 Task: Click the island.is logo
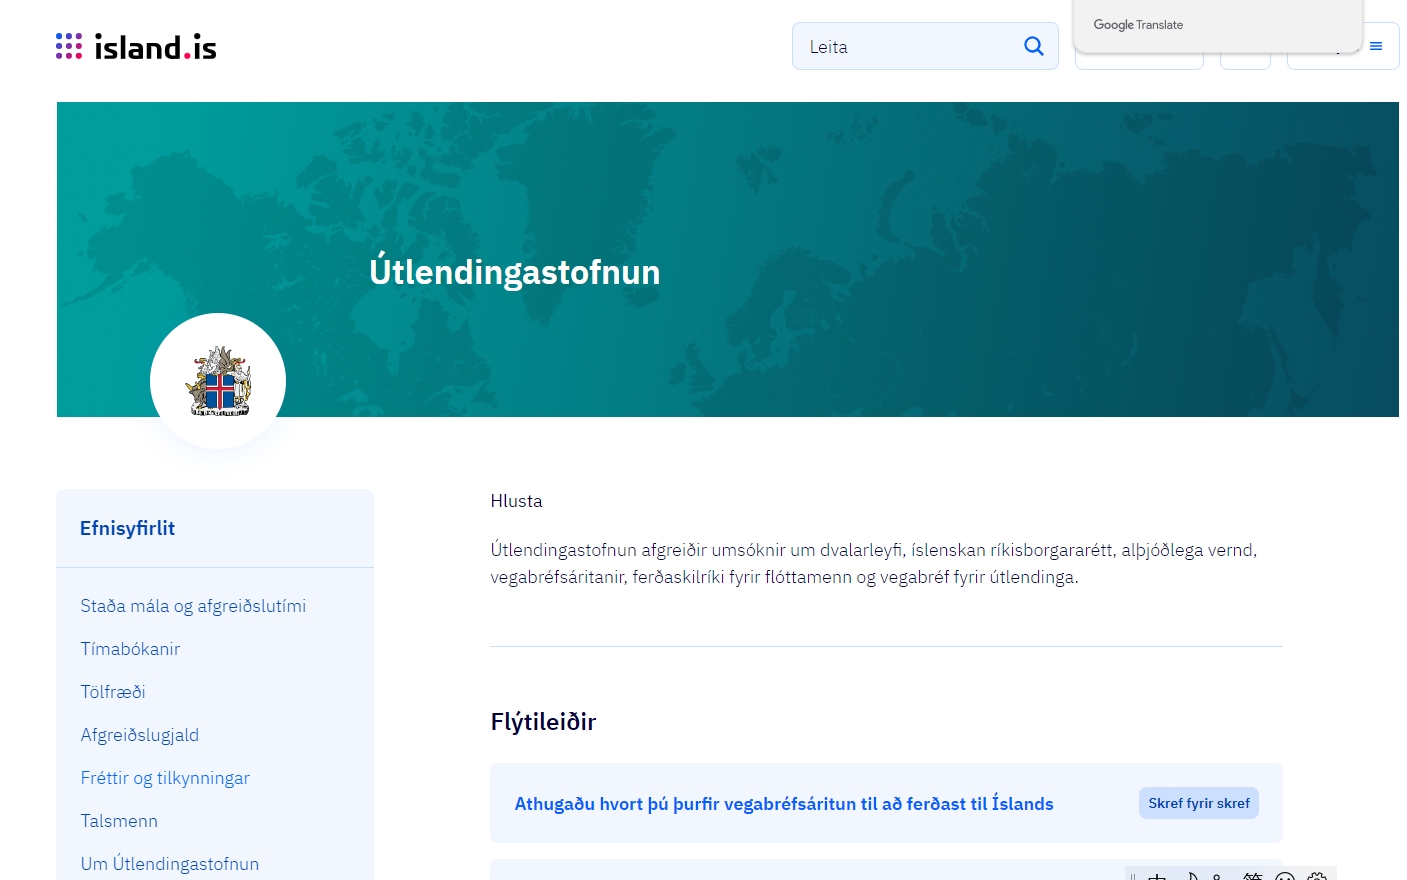click(x=136, y=47)
